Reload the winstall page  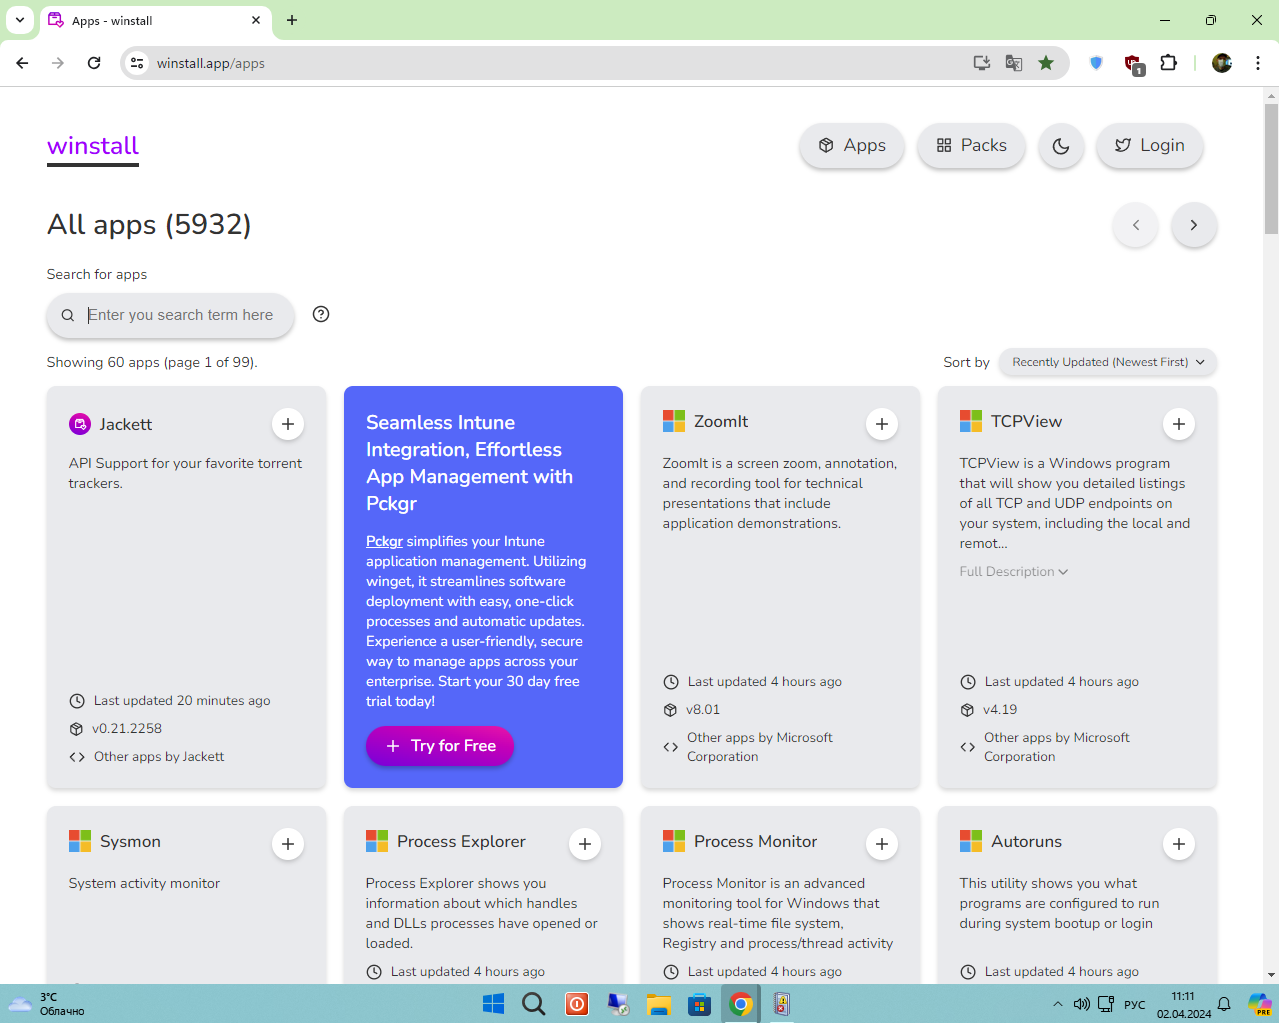tap(94, 63)
